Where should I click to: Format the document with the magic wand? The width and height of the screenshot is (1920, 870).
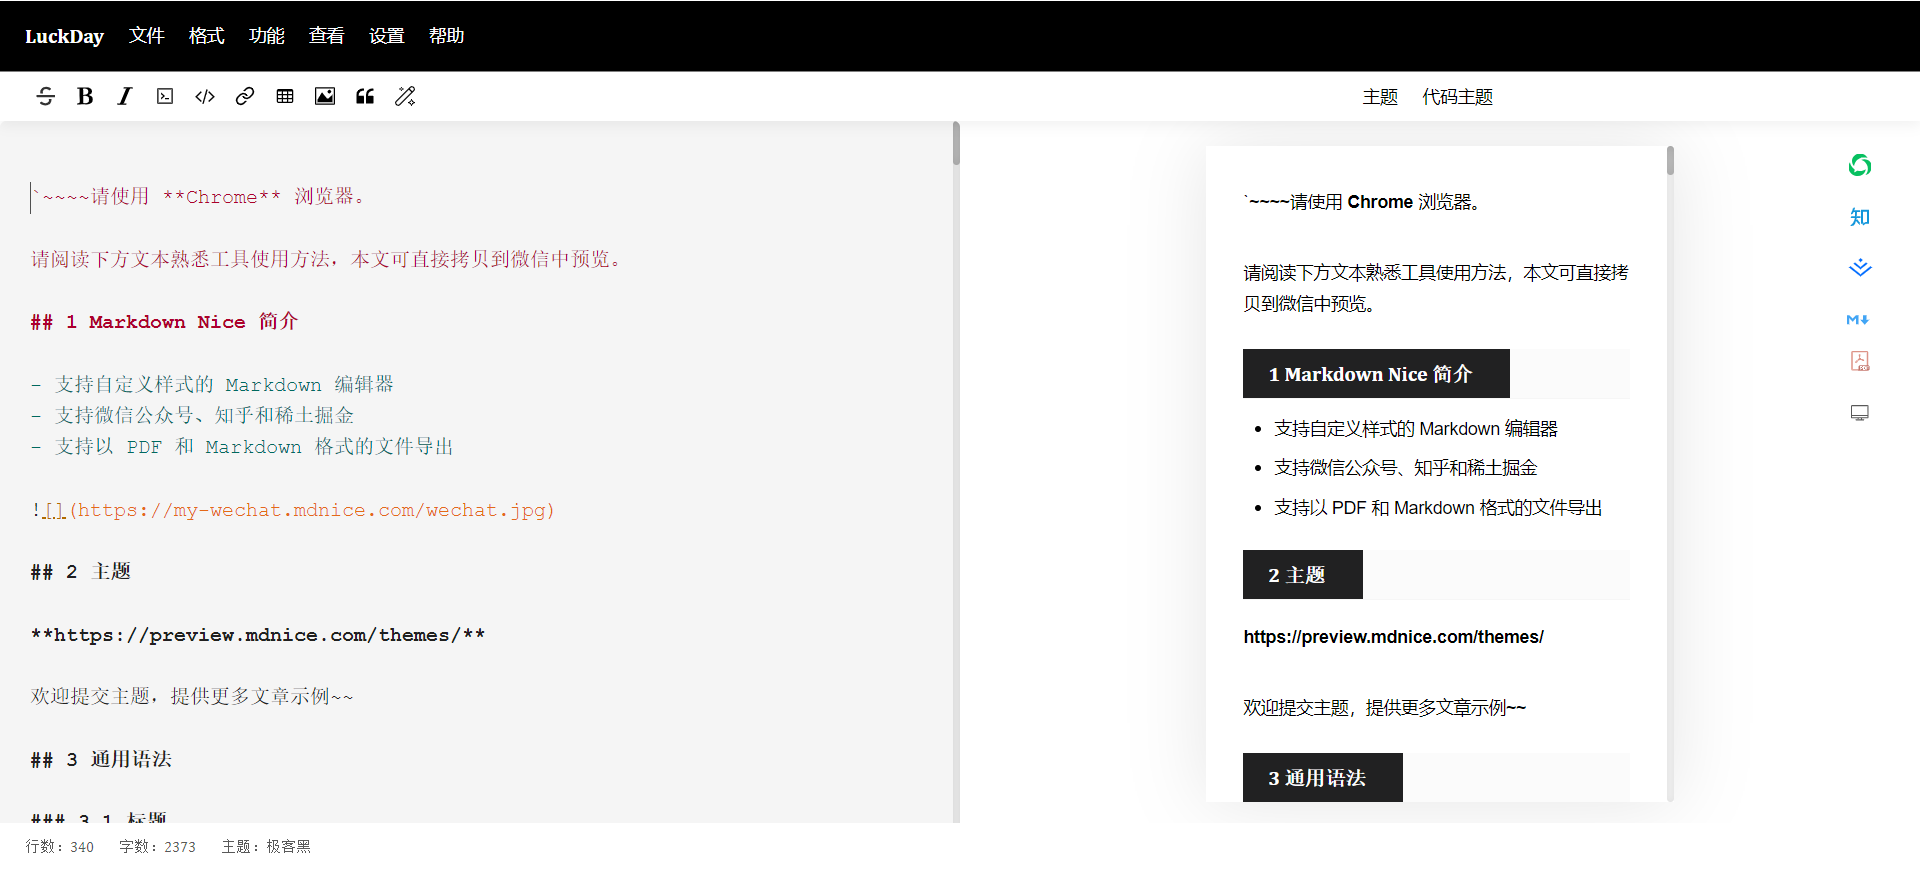tap(405, 96)
